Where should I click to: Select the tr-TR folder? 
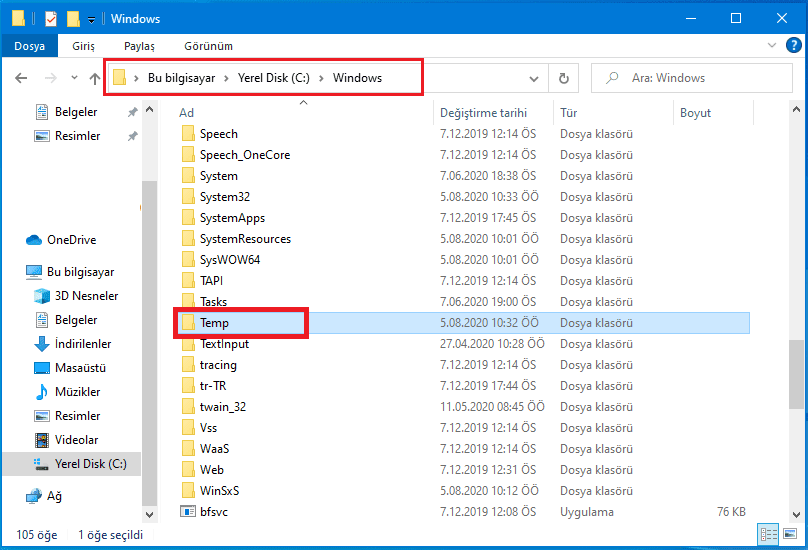click(212, 386)
